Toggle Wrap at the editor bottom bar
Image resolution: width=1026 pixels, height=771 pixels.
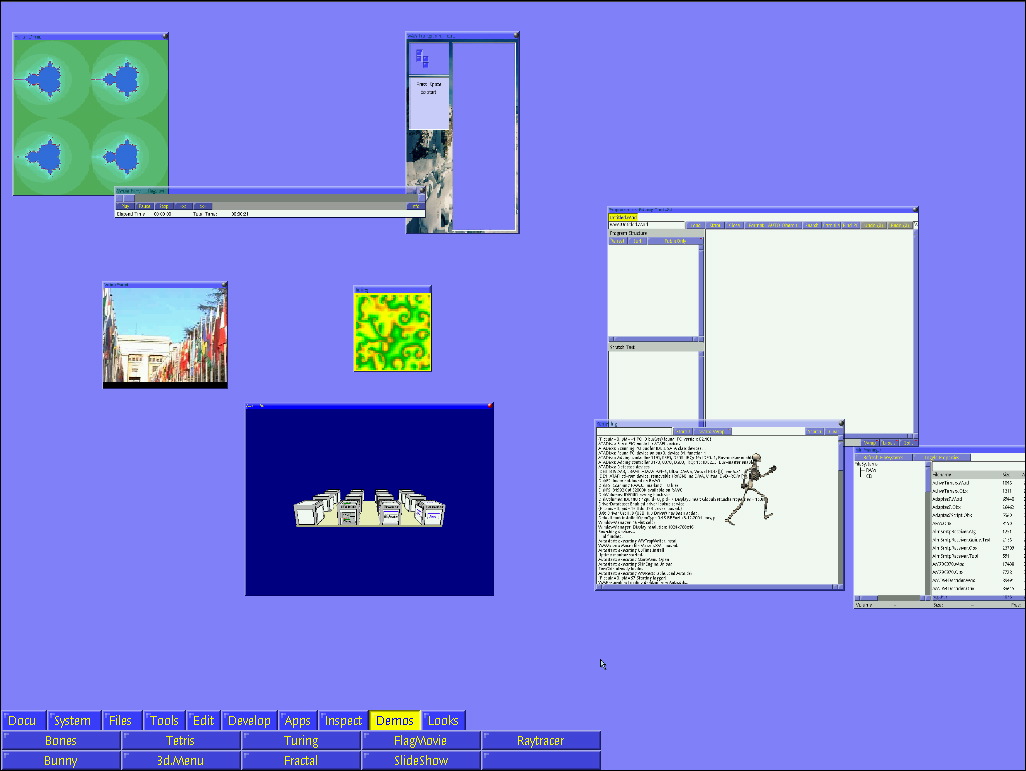[871, 443]
